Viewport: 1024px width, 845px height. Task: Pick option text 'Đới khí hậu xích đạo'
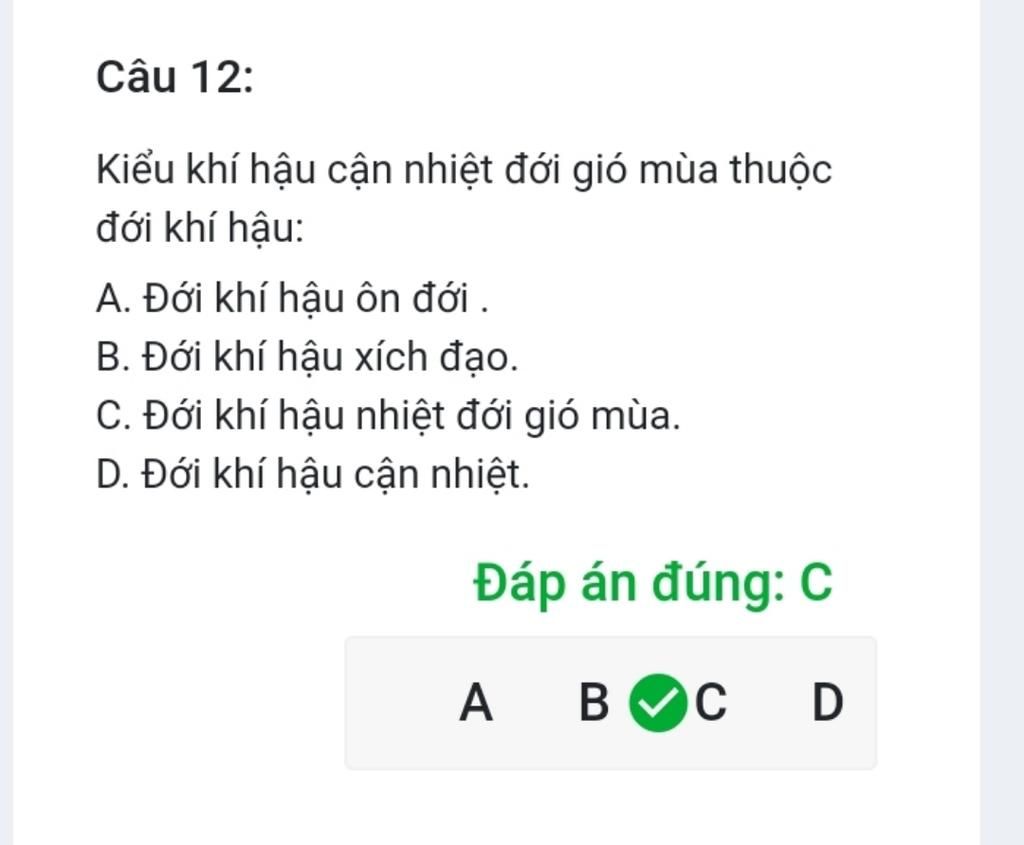[x=330, y=357]
